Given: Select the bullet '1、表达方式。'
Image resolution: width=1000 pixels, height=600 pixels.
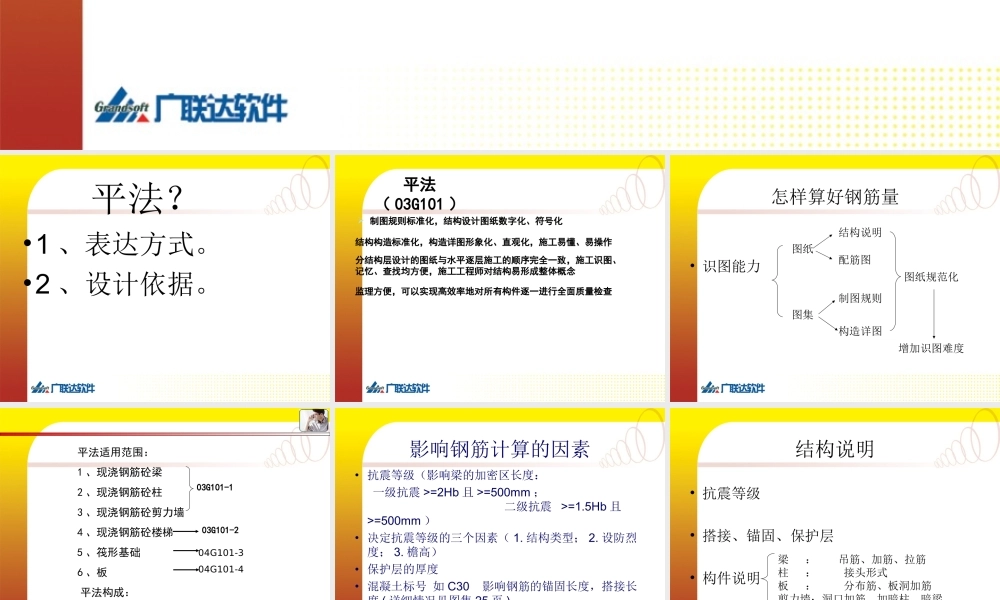Looking at the screenshot, I should (115, 244).
